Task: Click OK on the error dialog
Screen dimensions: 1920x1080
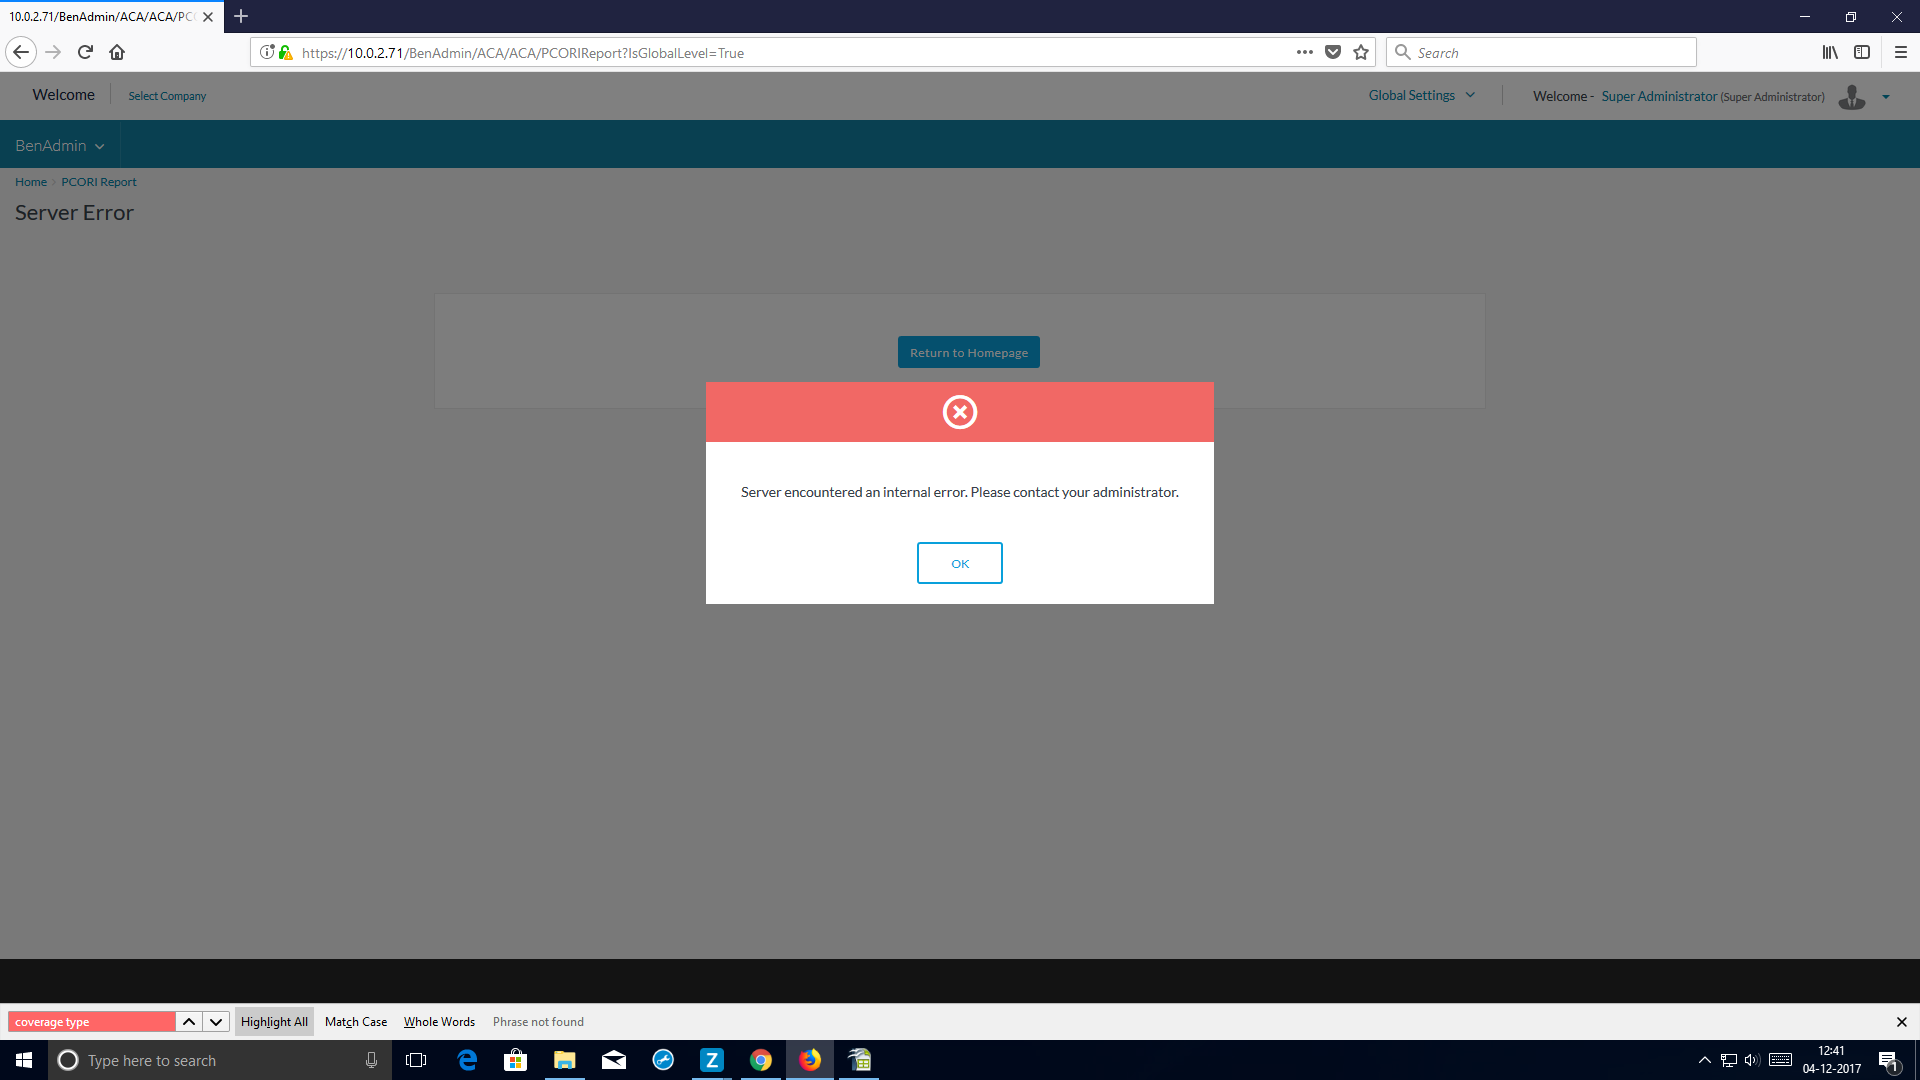Action: tap(959, 563)
